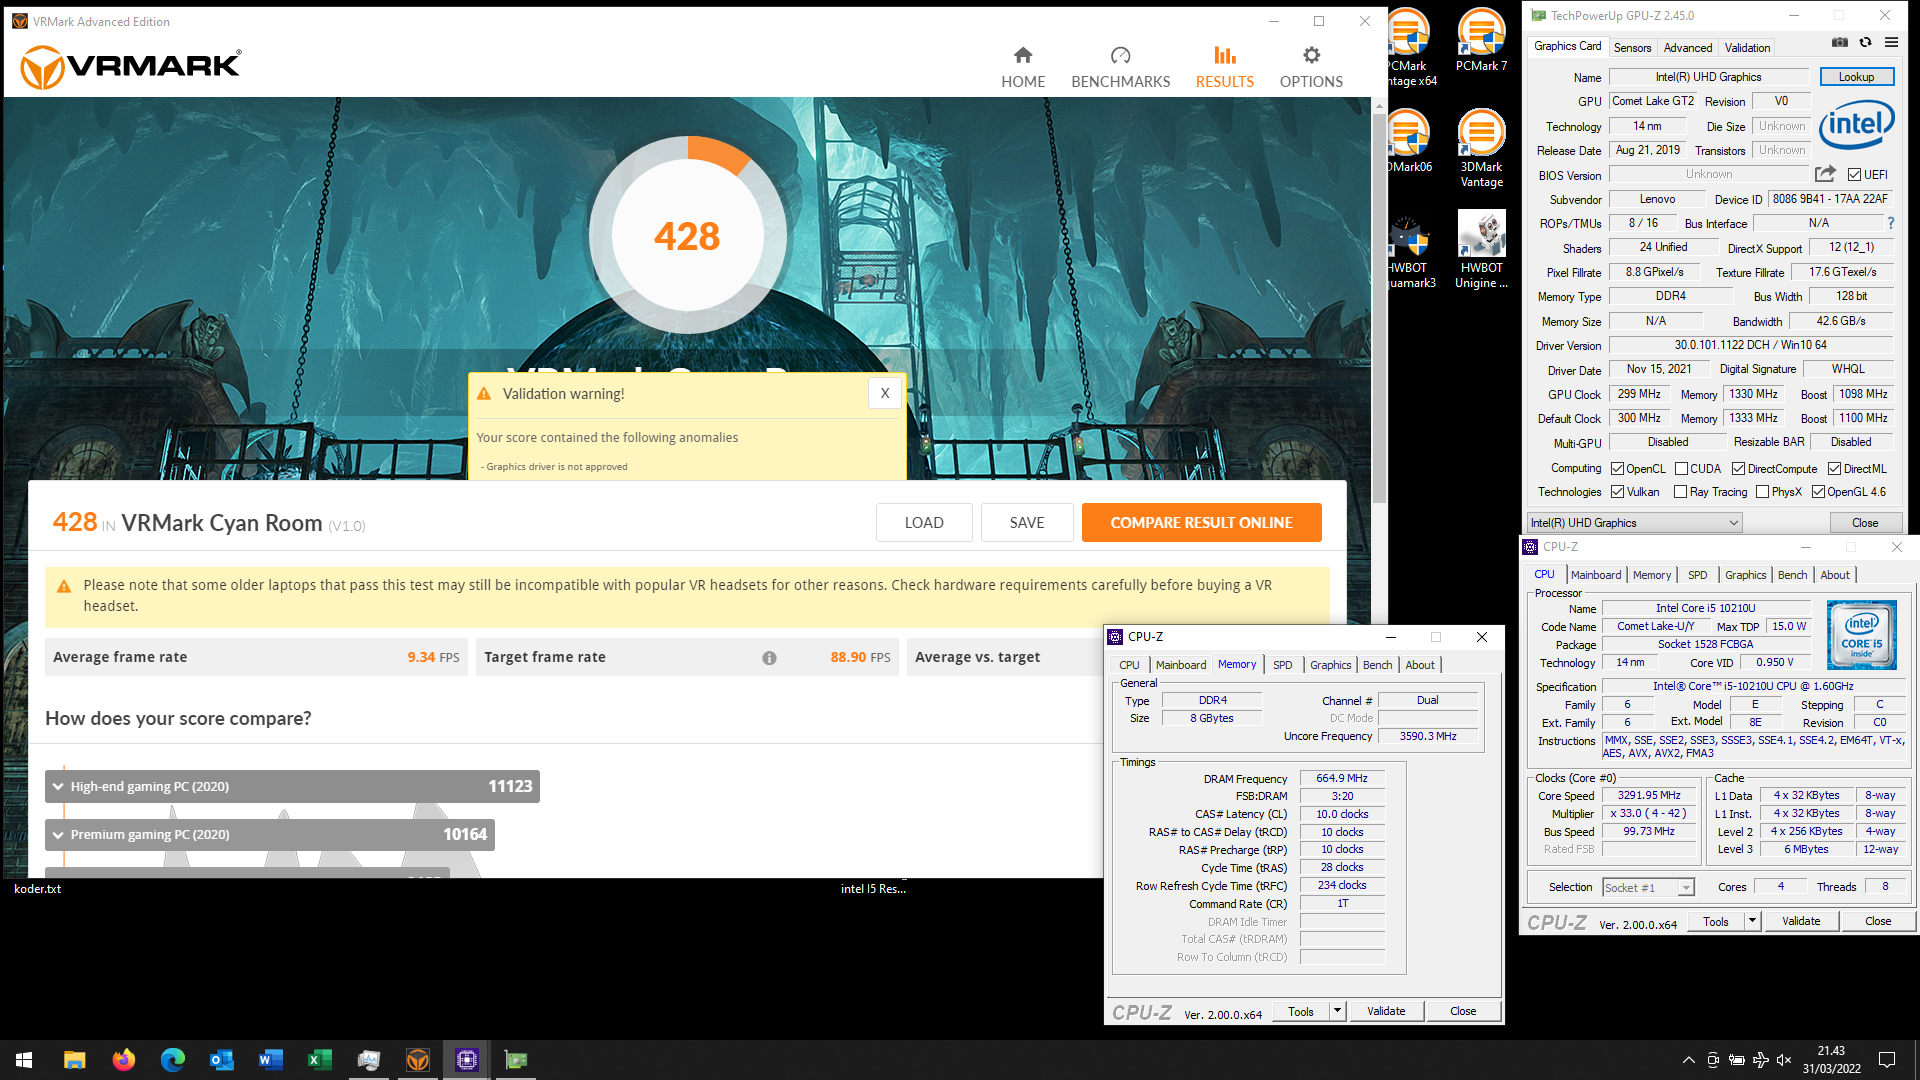The width and height of the screenshot is (1920, 1080).
Task: Toggle DirectML checkbox in GPU-Z
Action: click(x=1834, y=469)
